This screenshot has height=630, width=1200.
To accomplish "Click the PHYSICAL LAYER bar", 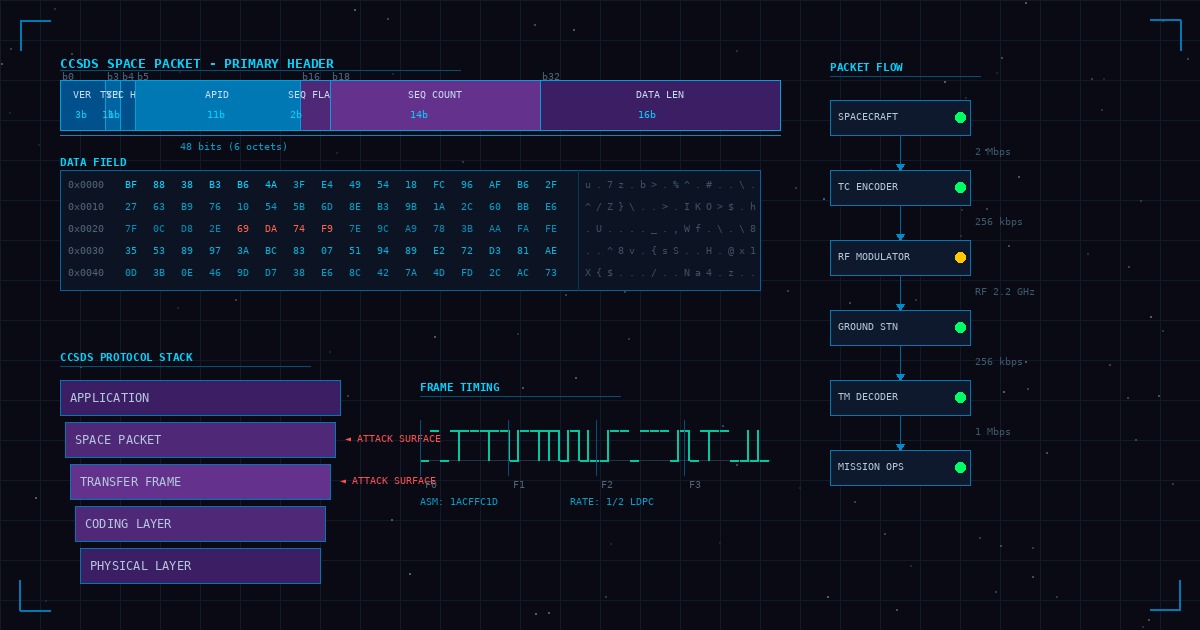I will (x=200, y=566).
